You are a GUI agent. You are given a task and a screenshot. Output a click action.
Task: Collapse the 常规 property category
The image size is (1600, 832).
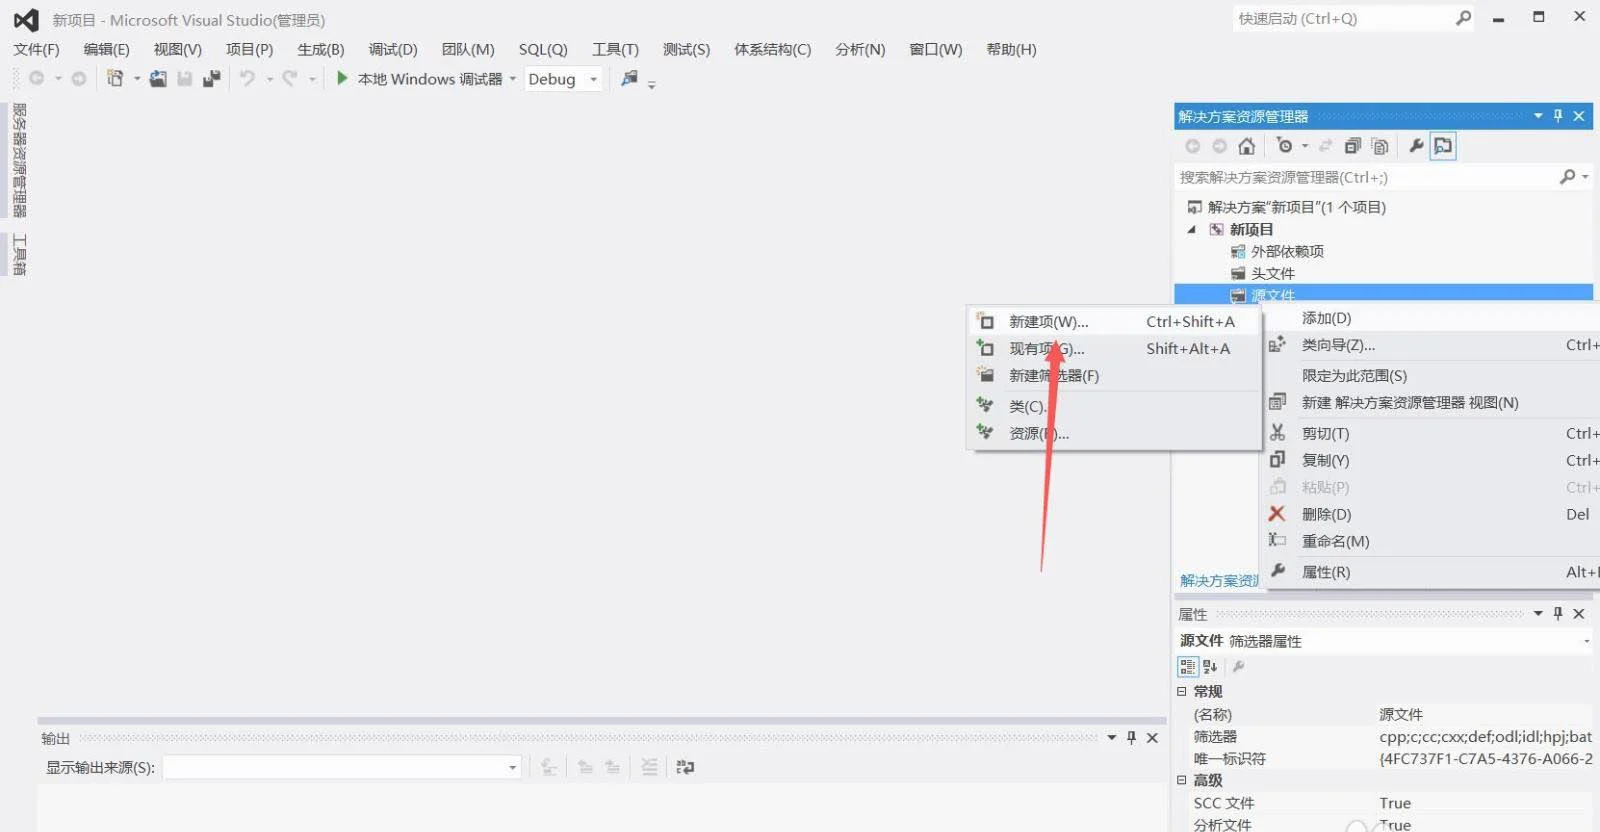click(1181, 691)
